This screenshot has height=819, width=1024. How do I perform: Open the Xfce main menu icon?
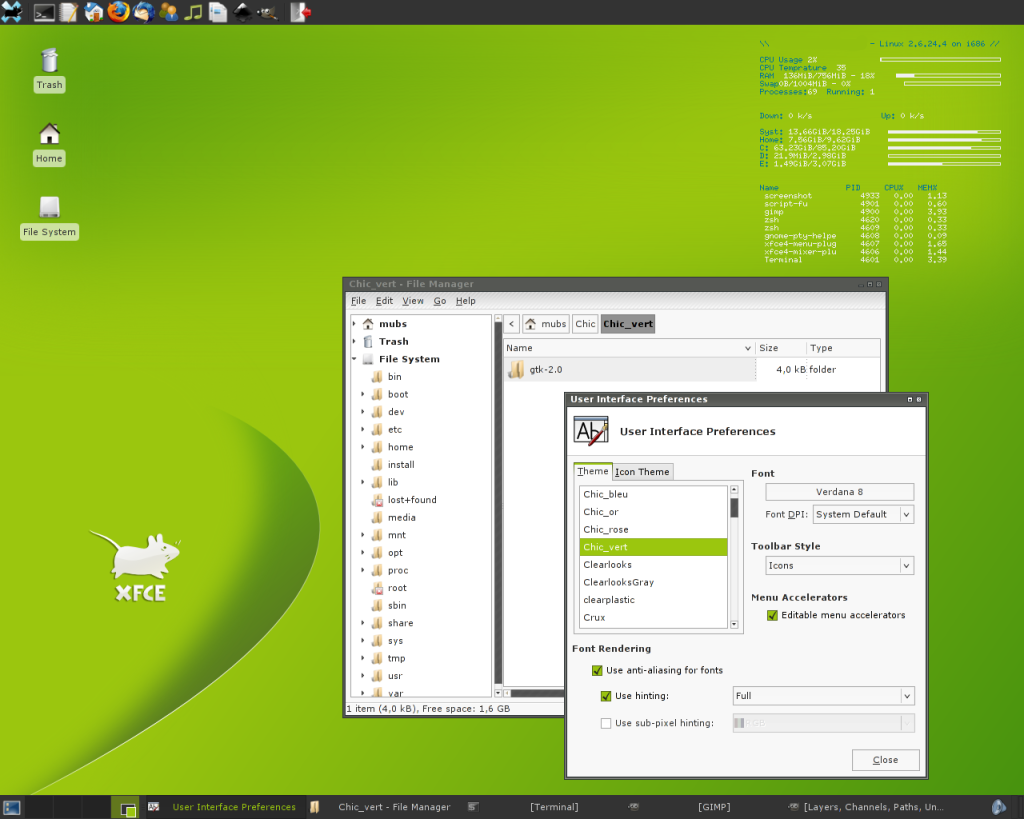point(12,12)
